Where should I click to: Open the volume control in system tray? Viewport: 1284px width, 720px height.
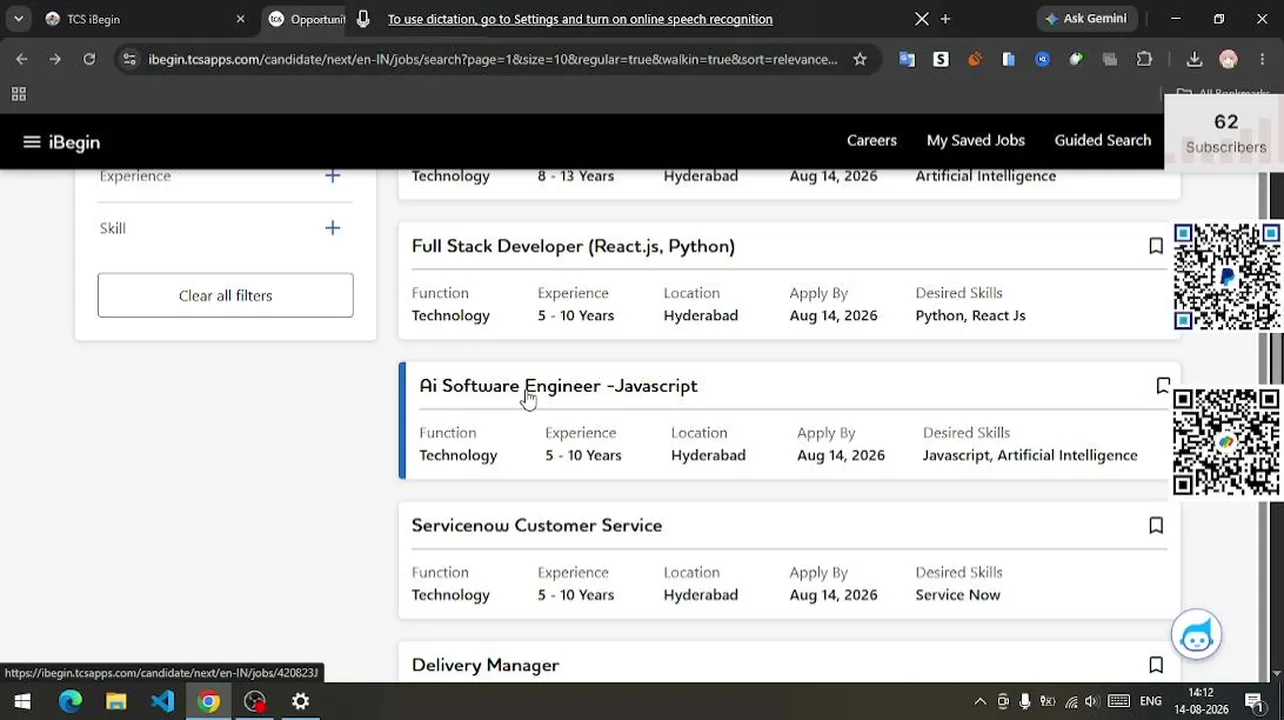[1091, 701]
